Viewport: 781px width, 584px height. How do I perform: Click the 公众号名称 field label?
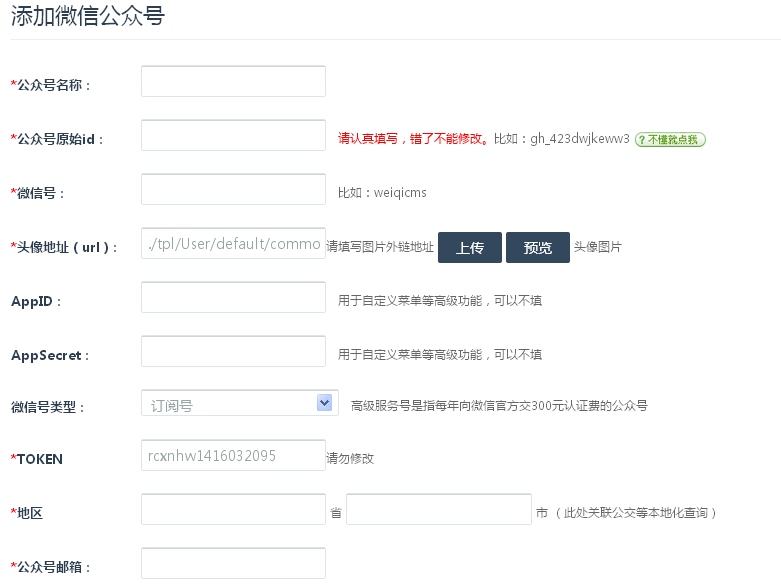click(x=54, y=86)
